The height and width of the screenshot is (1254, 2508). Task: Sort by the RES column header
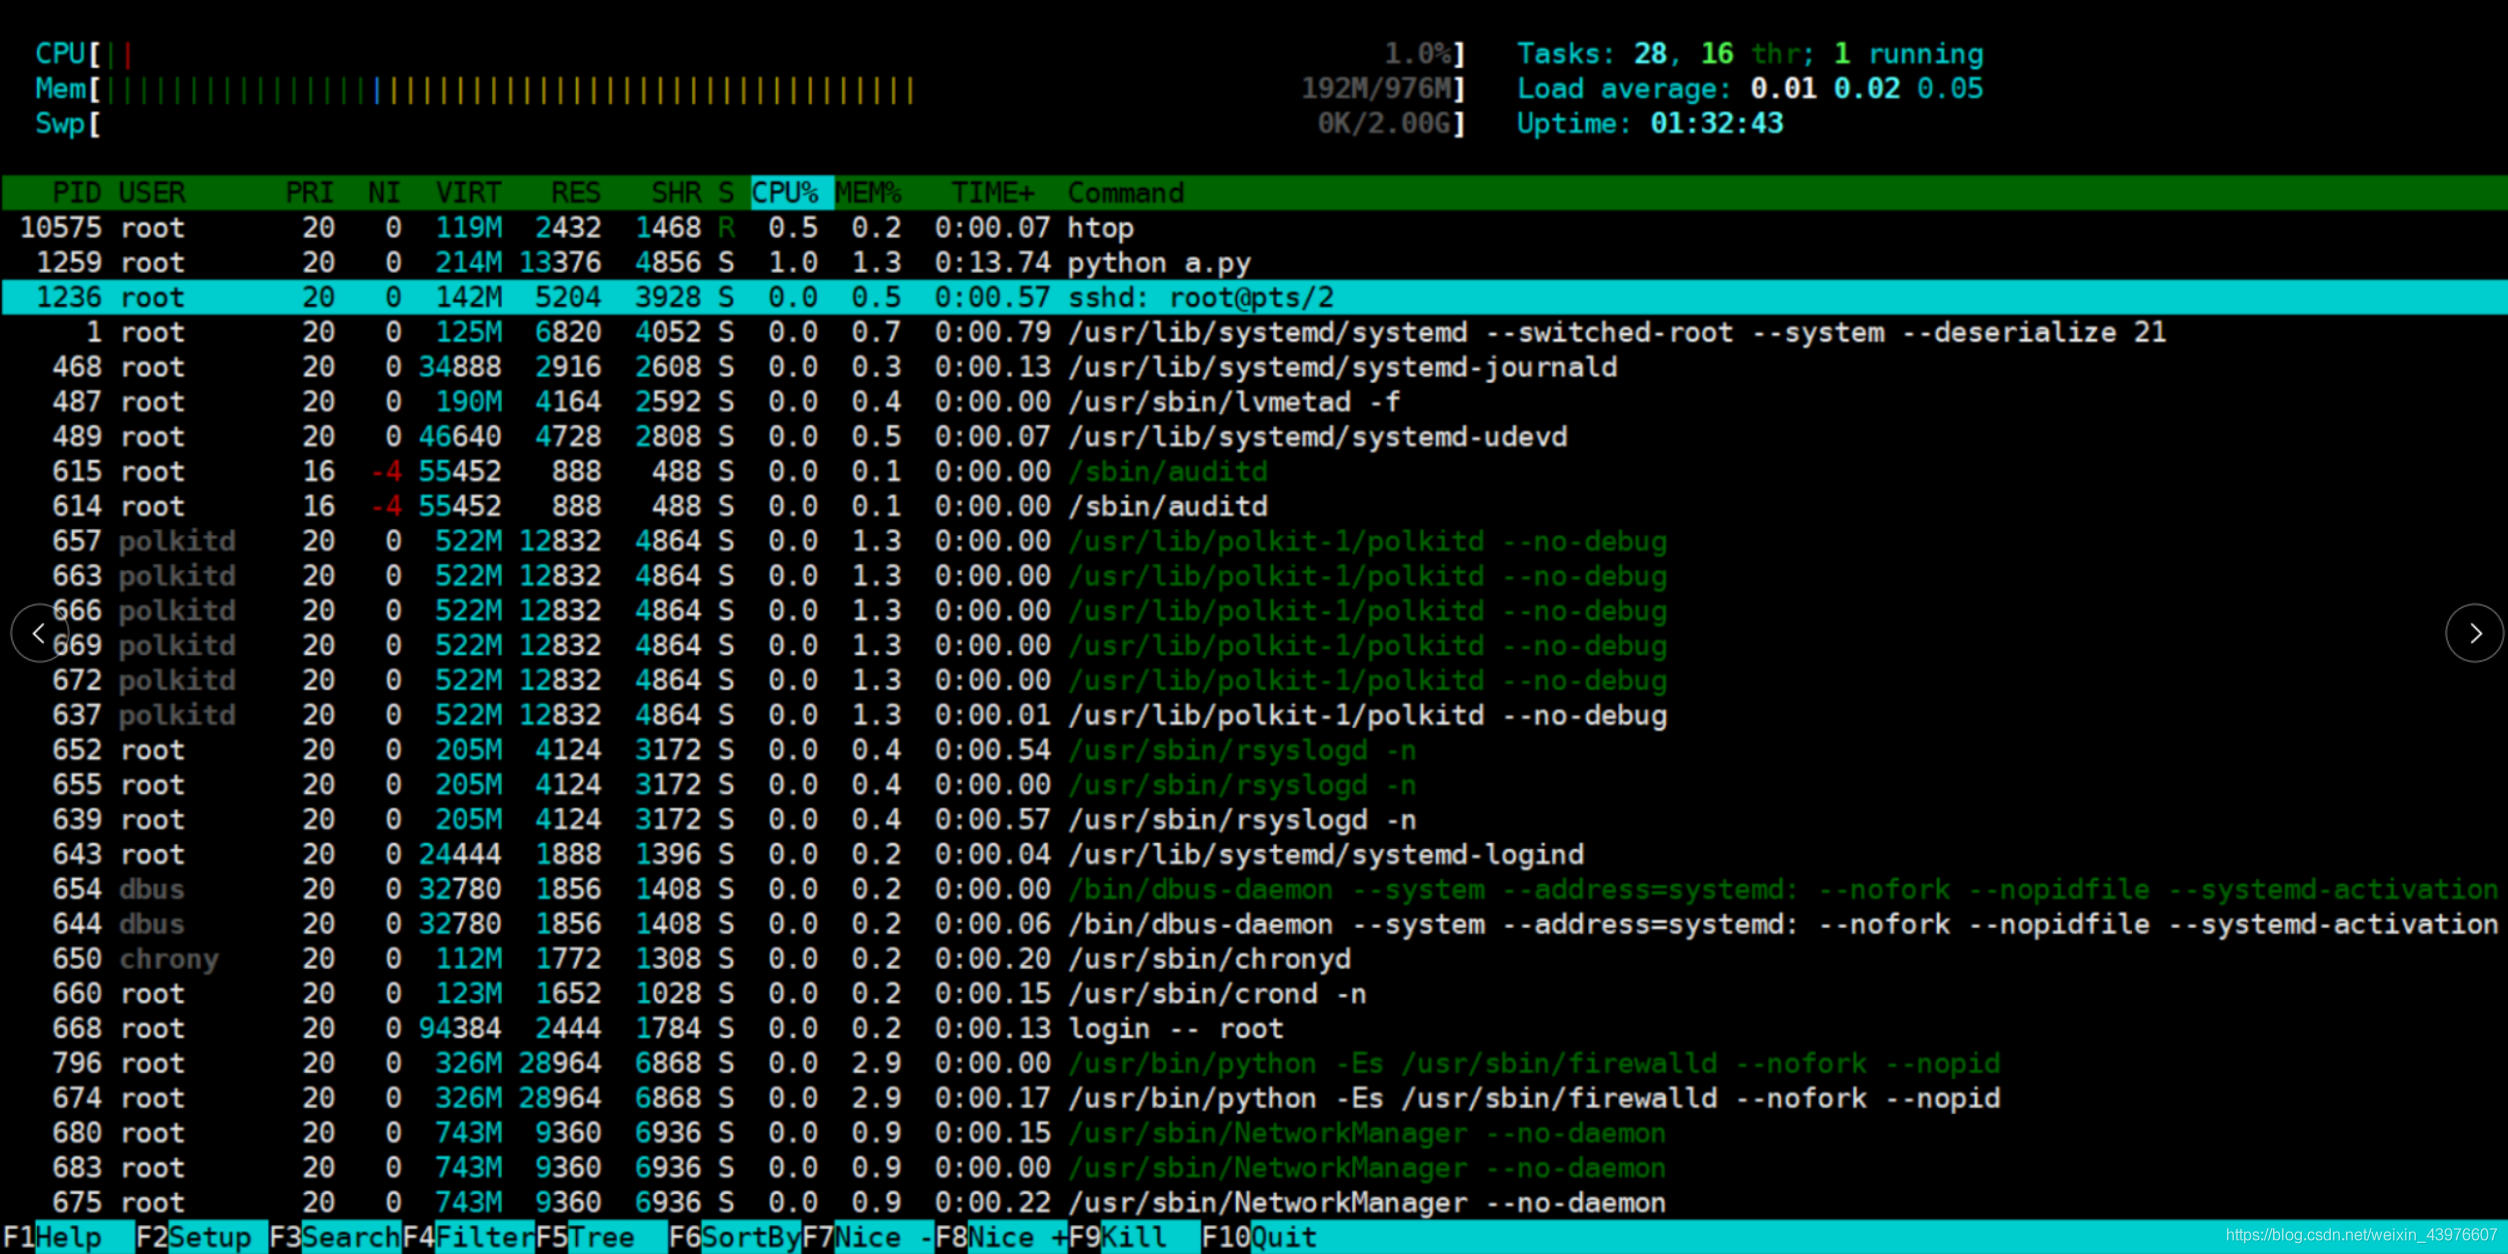[x=576, y=192]
